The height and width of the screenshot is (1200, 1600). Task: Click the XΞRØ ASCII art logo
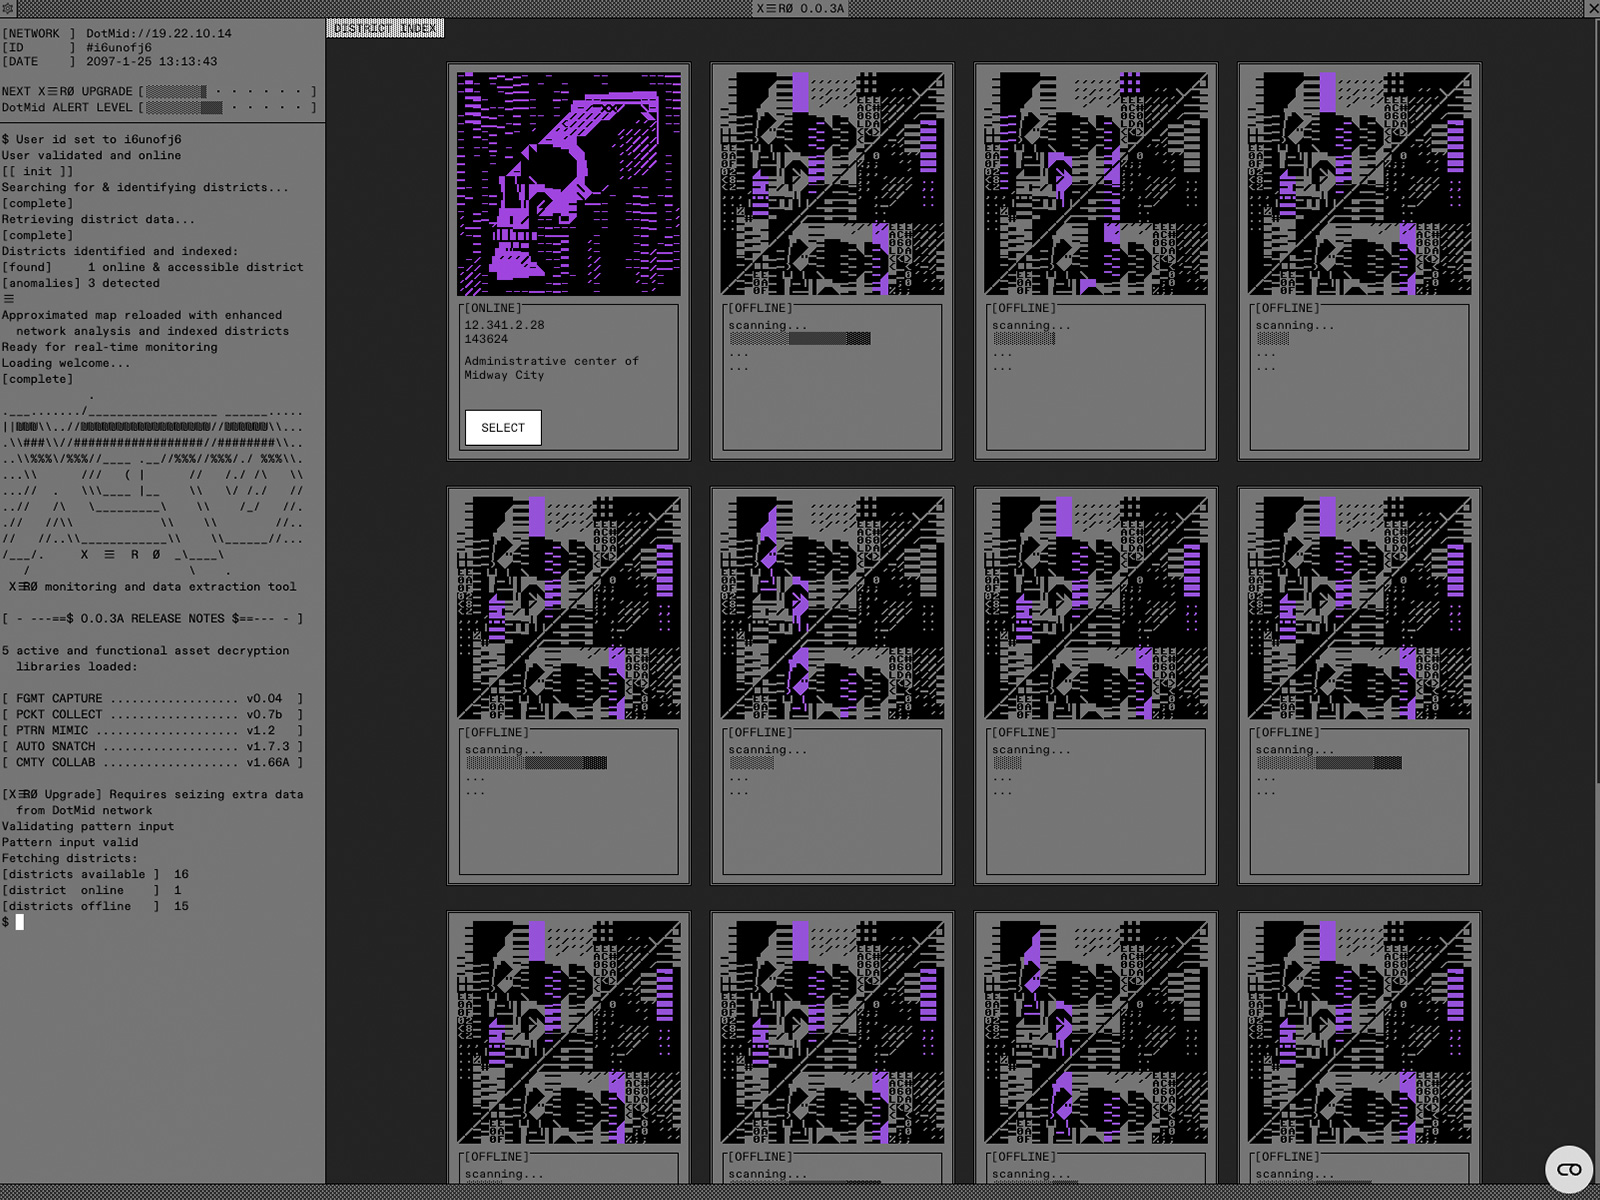click(x=152, y=490)
